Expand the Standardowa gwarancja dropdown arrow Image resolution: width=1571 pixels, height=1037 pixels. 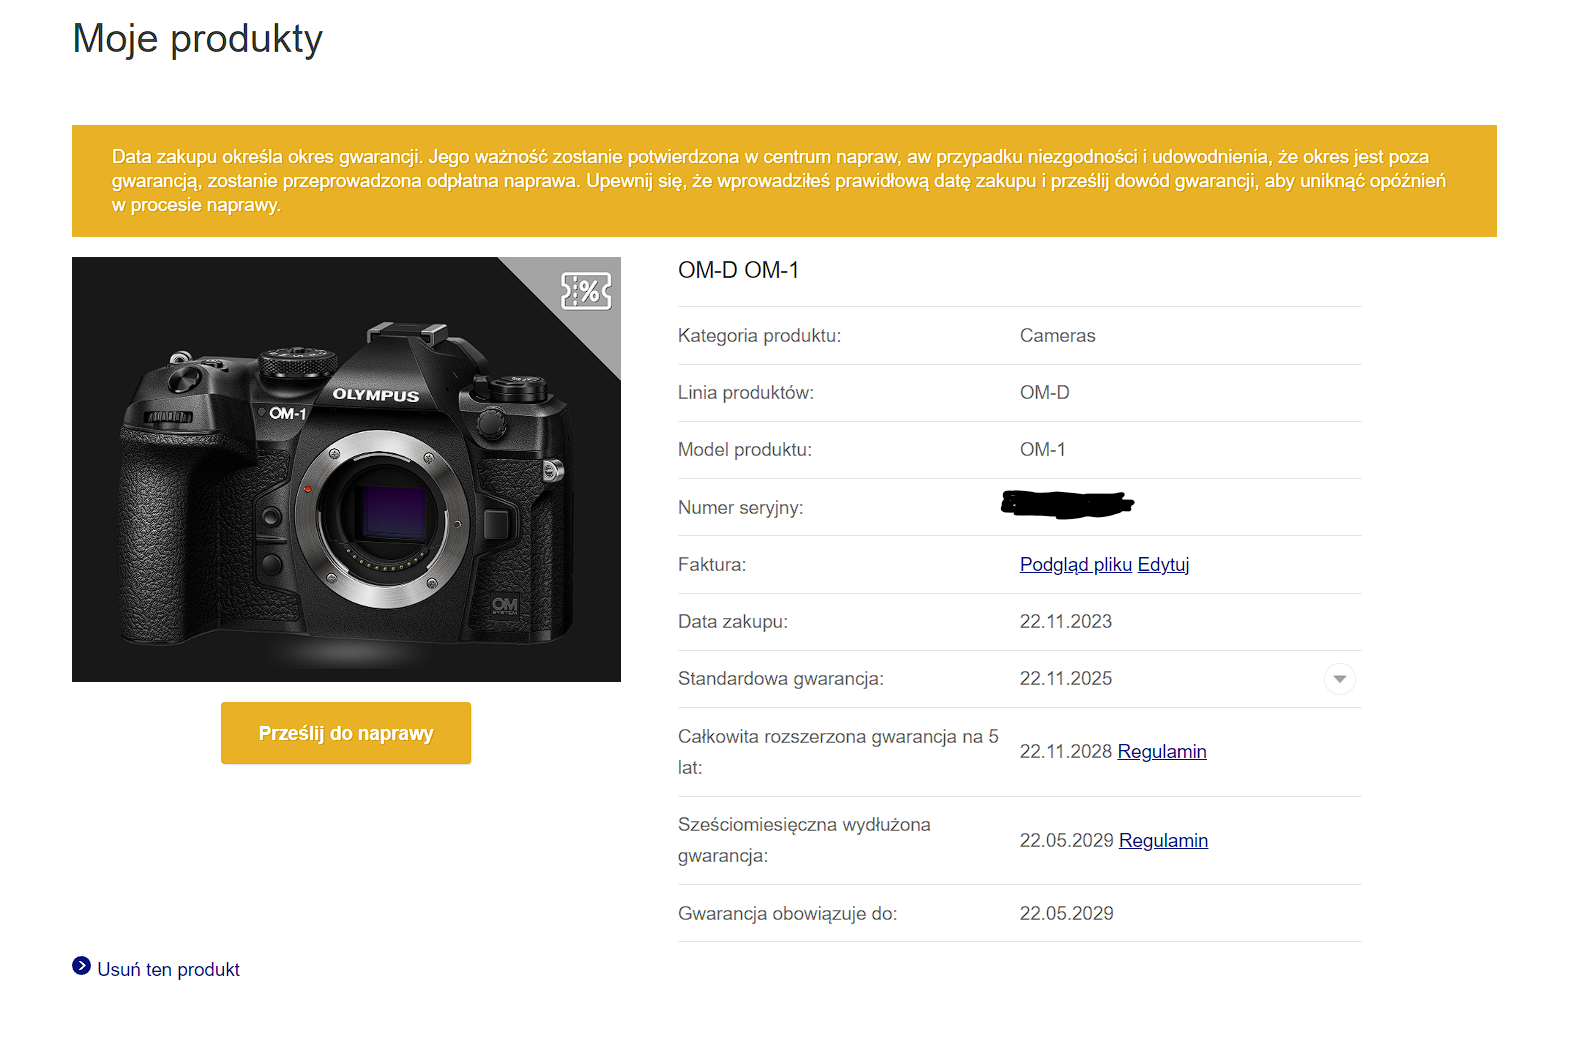coord(1339,679)
